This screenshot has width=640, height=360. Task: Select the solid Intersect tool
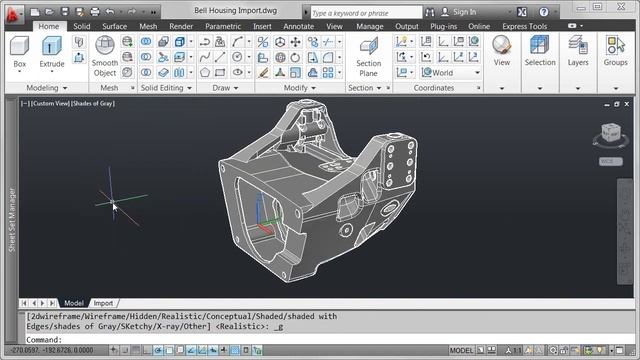click(x=146, y=73)
